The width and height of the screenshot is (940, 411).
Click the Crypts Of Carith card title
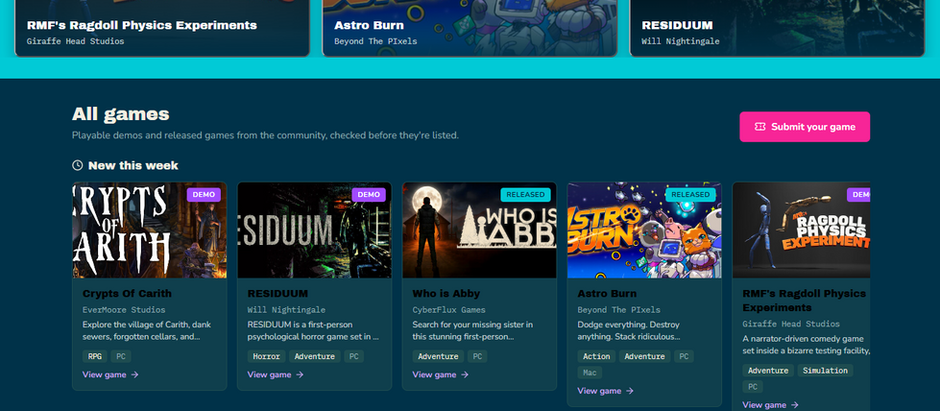click(x=127, y=294)
